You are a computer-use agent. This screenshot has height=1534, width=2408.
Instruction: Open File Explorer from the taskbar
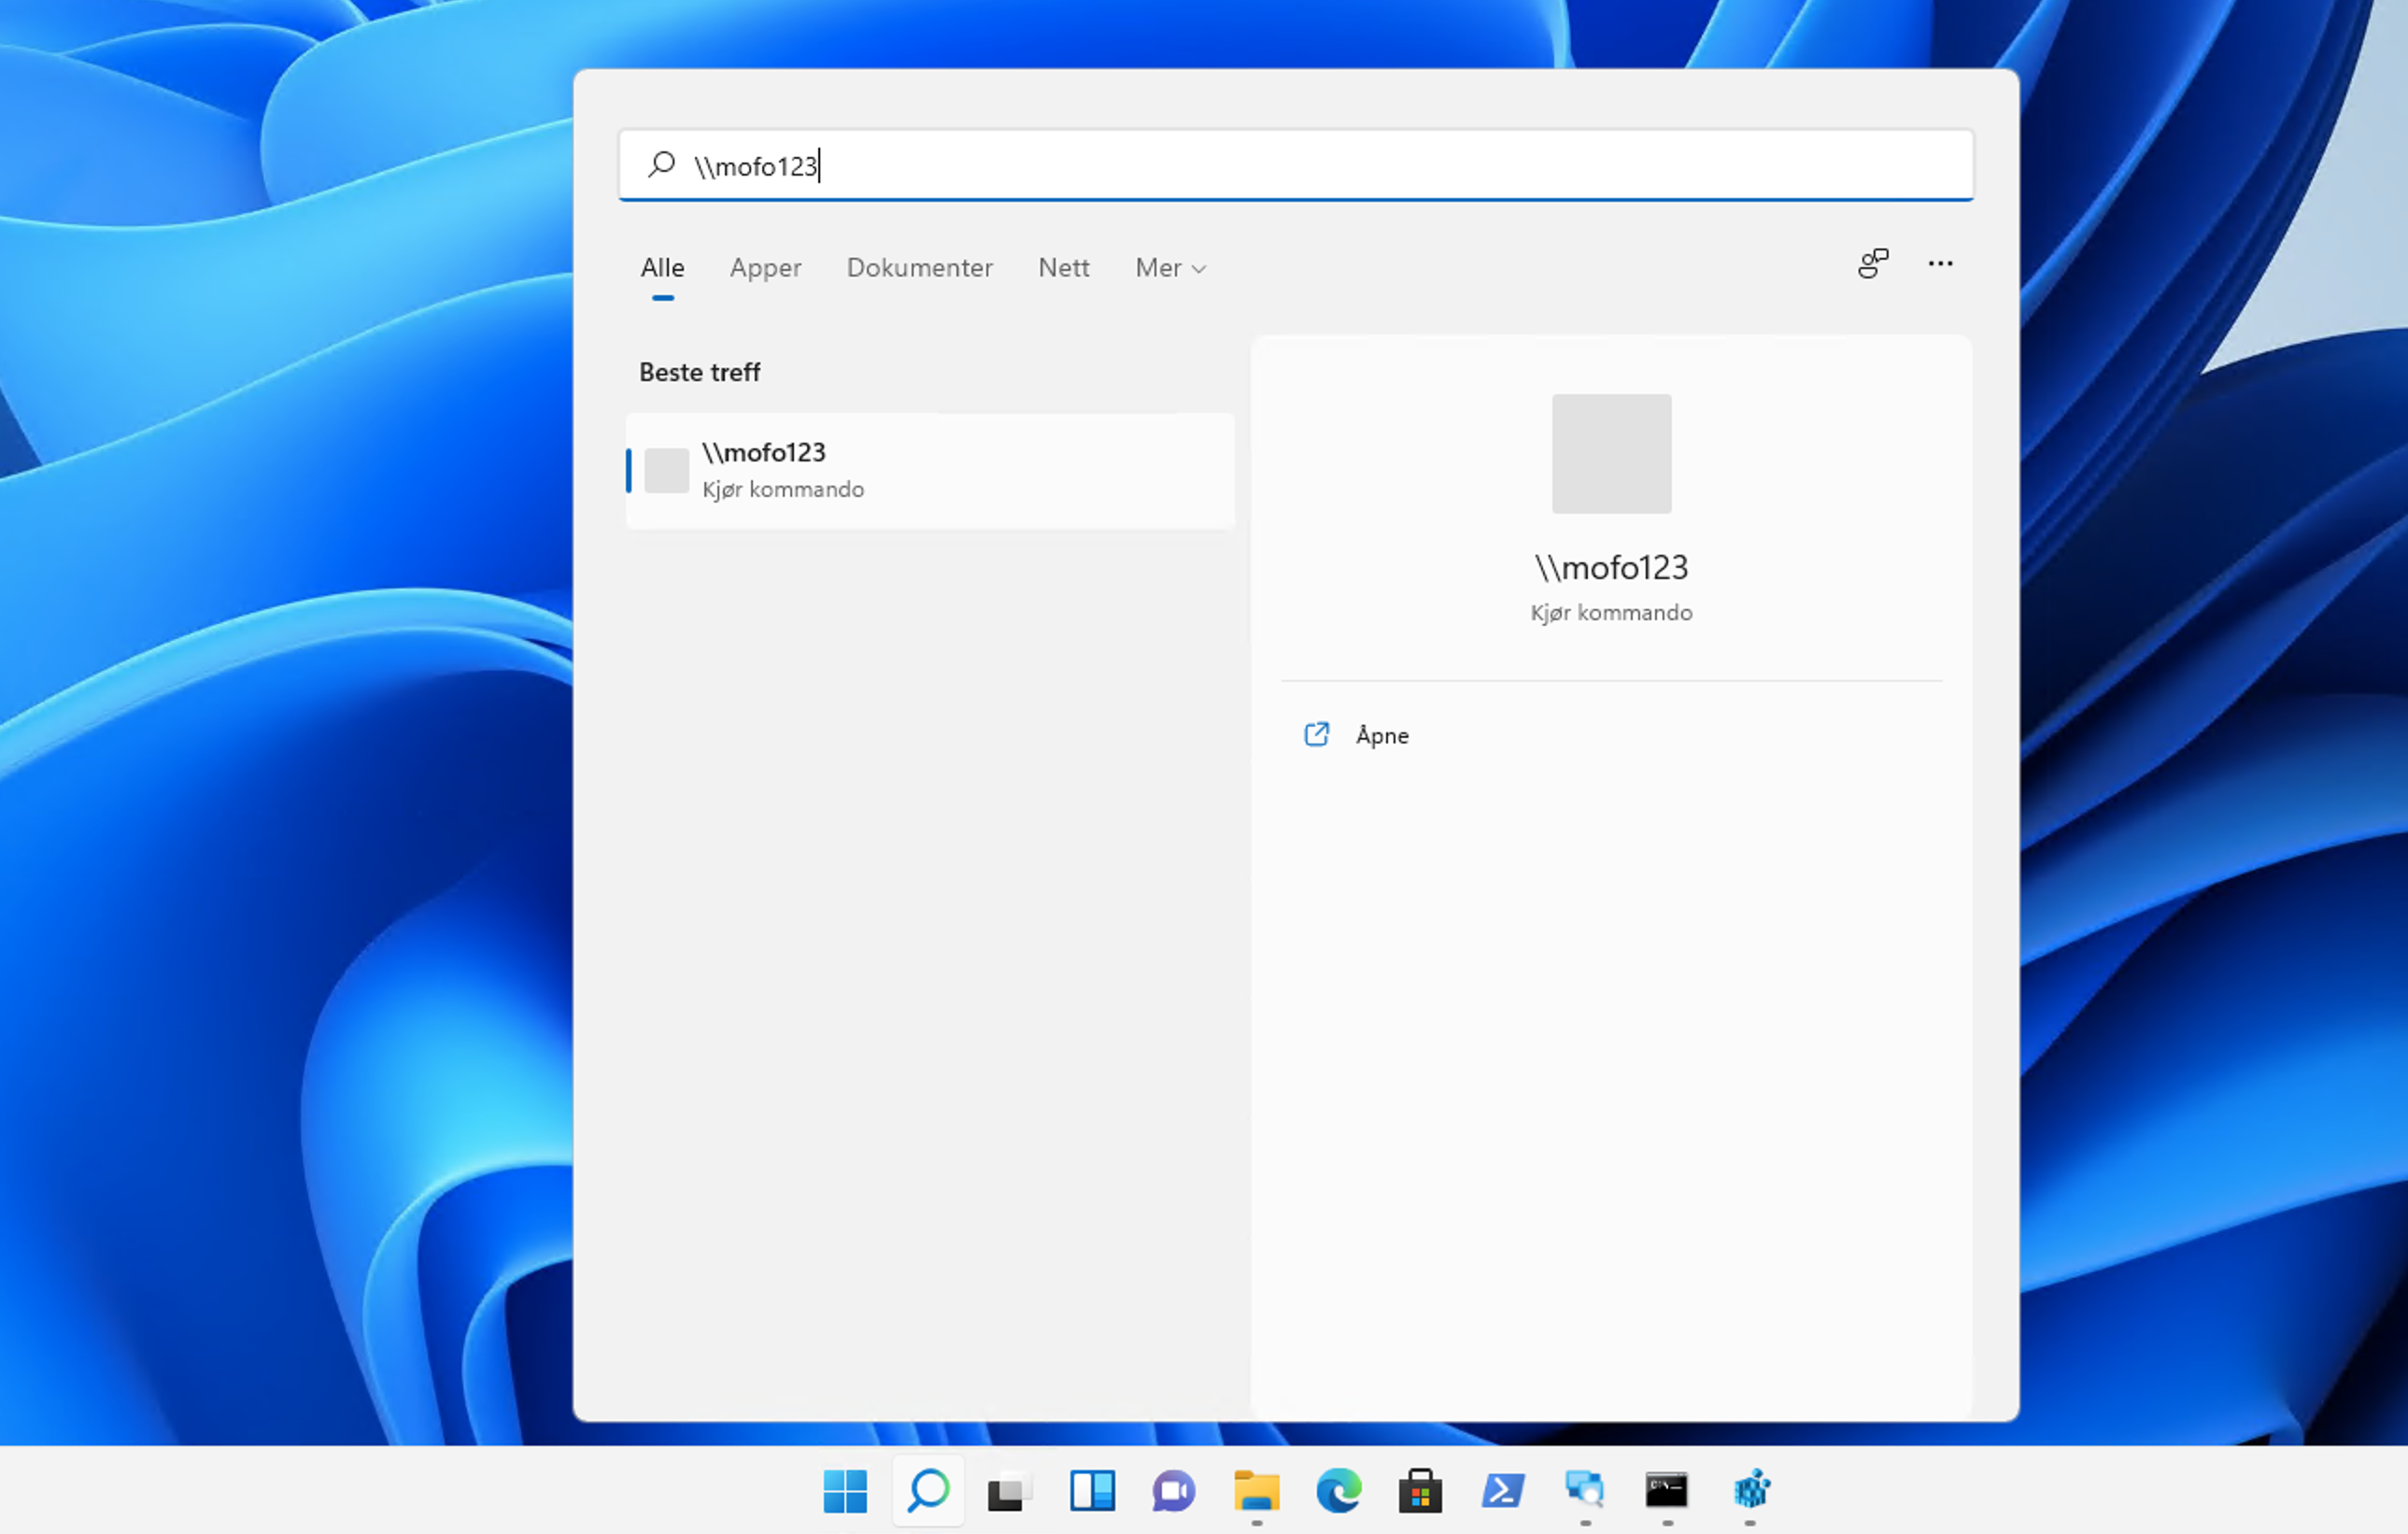tap(1256, 1491)
